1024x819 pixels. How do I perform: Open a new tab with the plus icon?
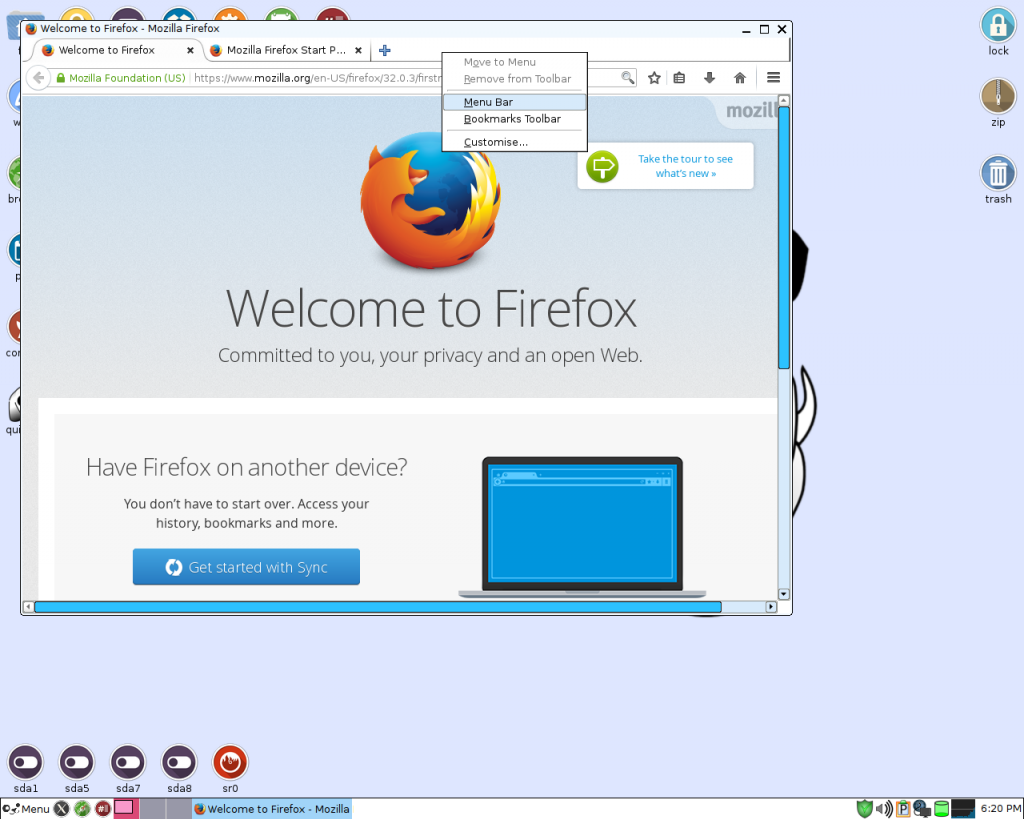385,50
